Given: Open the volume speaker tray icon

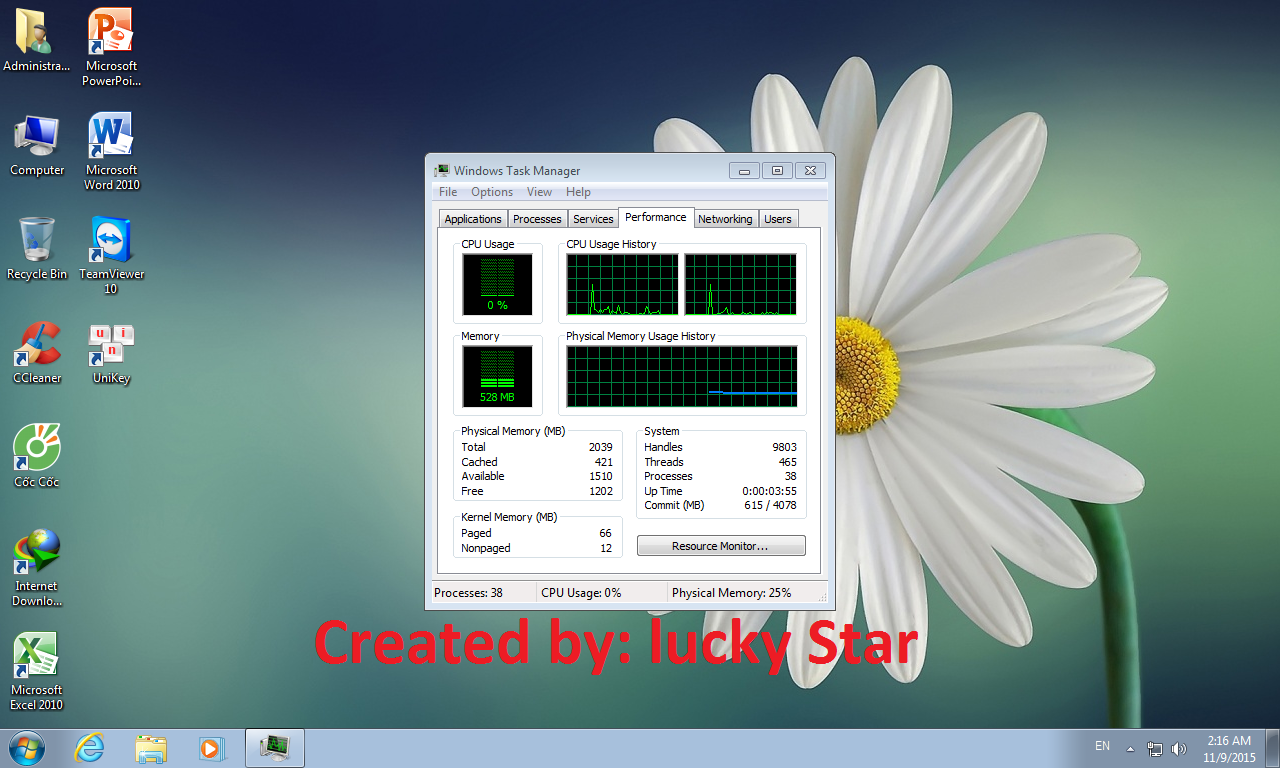Looking at the screenshot, I should pyautogui.click(x=1179, y=748).
